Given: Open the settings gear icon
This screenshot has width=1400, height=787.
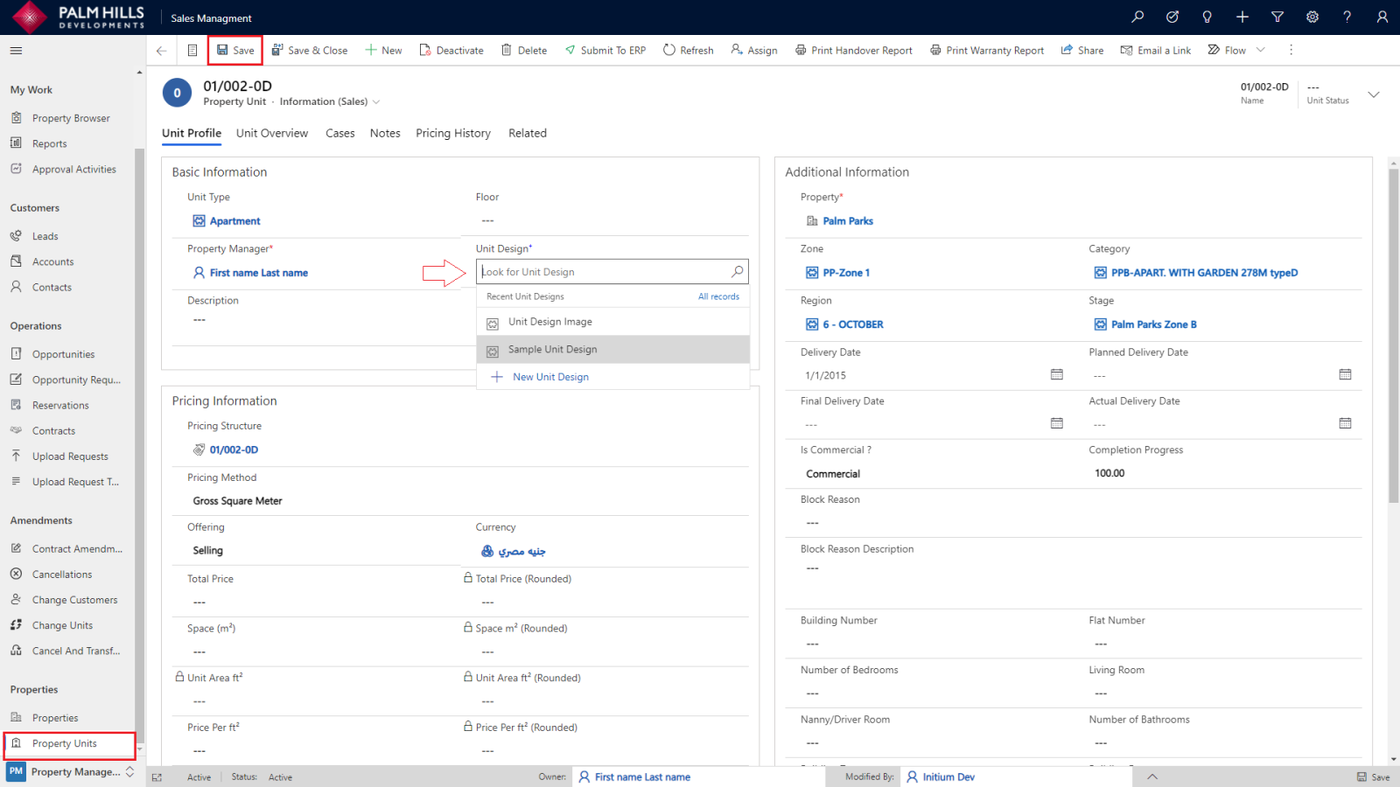Looking at the screenshot, I should (1312, 17).
